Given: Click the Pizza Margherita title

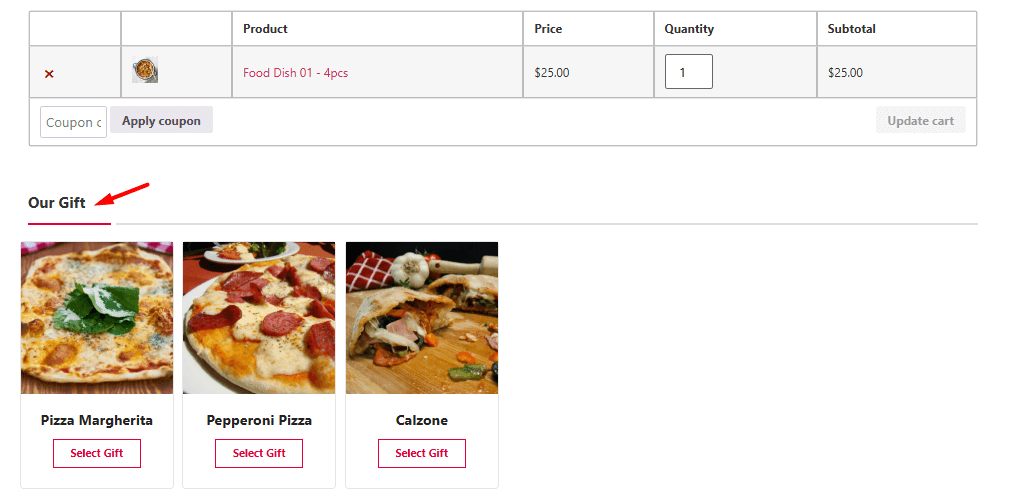Looking at the screenshot, I should tap(97, 421).
